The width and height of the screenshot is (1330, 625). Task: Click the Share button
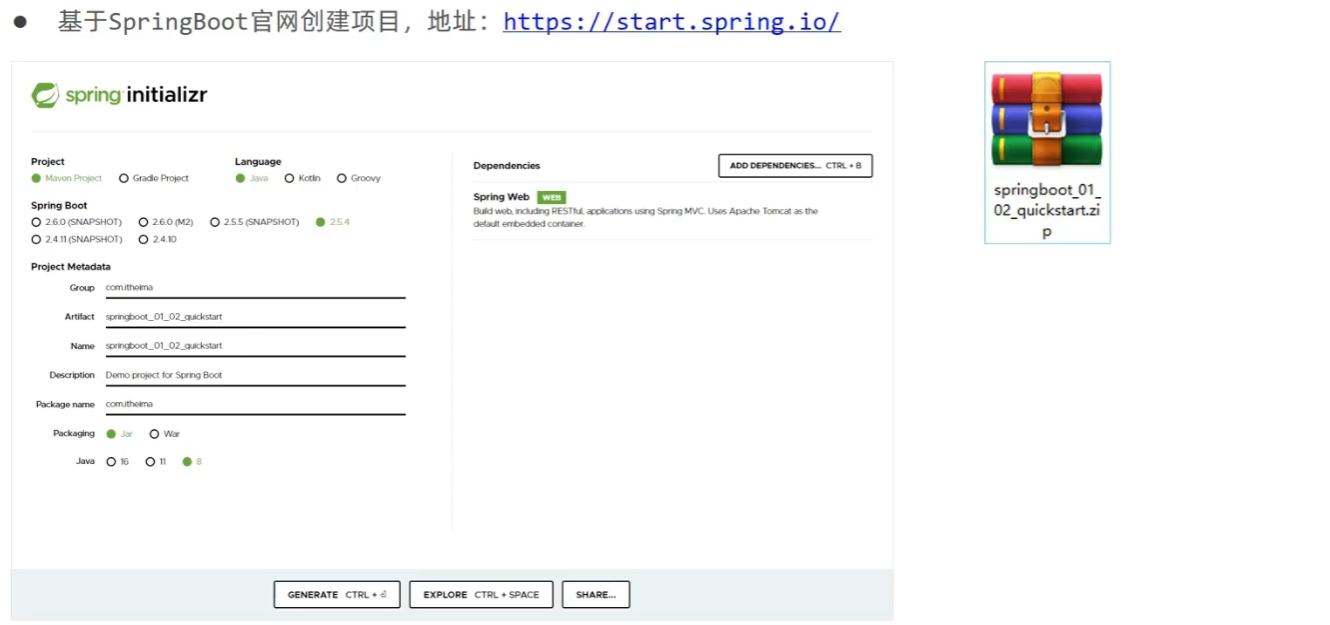[596, 594]
